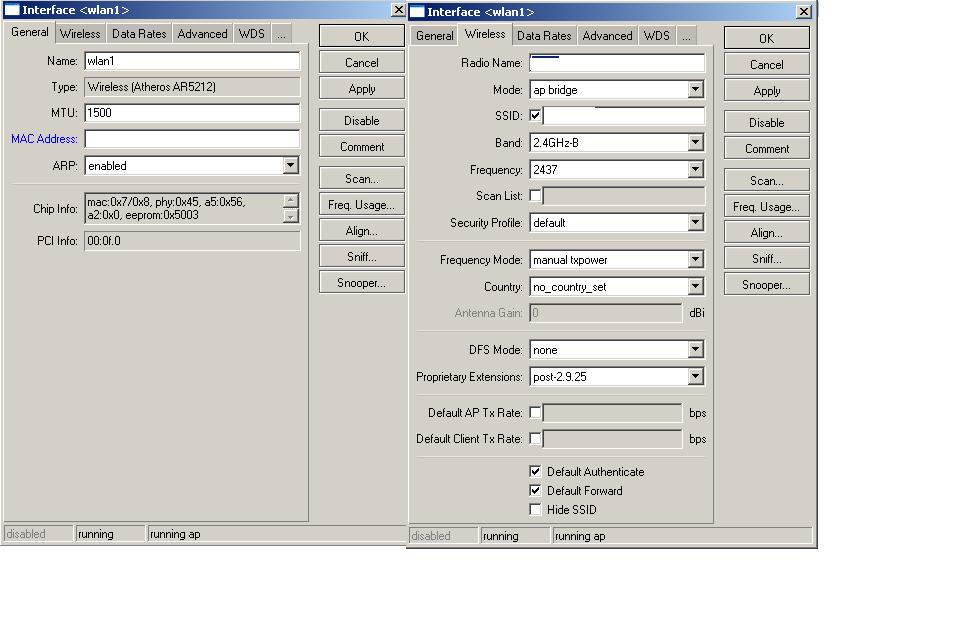Open the Security Profile dropdown

[695, 222]
